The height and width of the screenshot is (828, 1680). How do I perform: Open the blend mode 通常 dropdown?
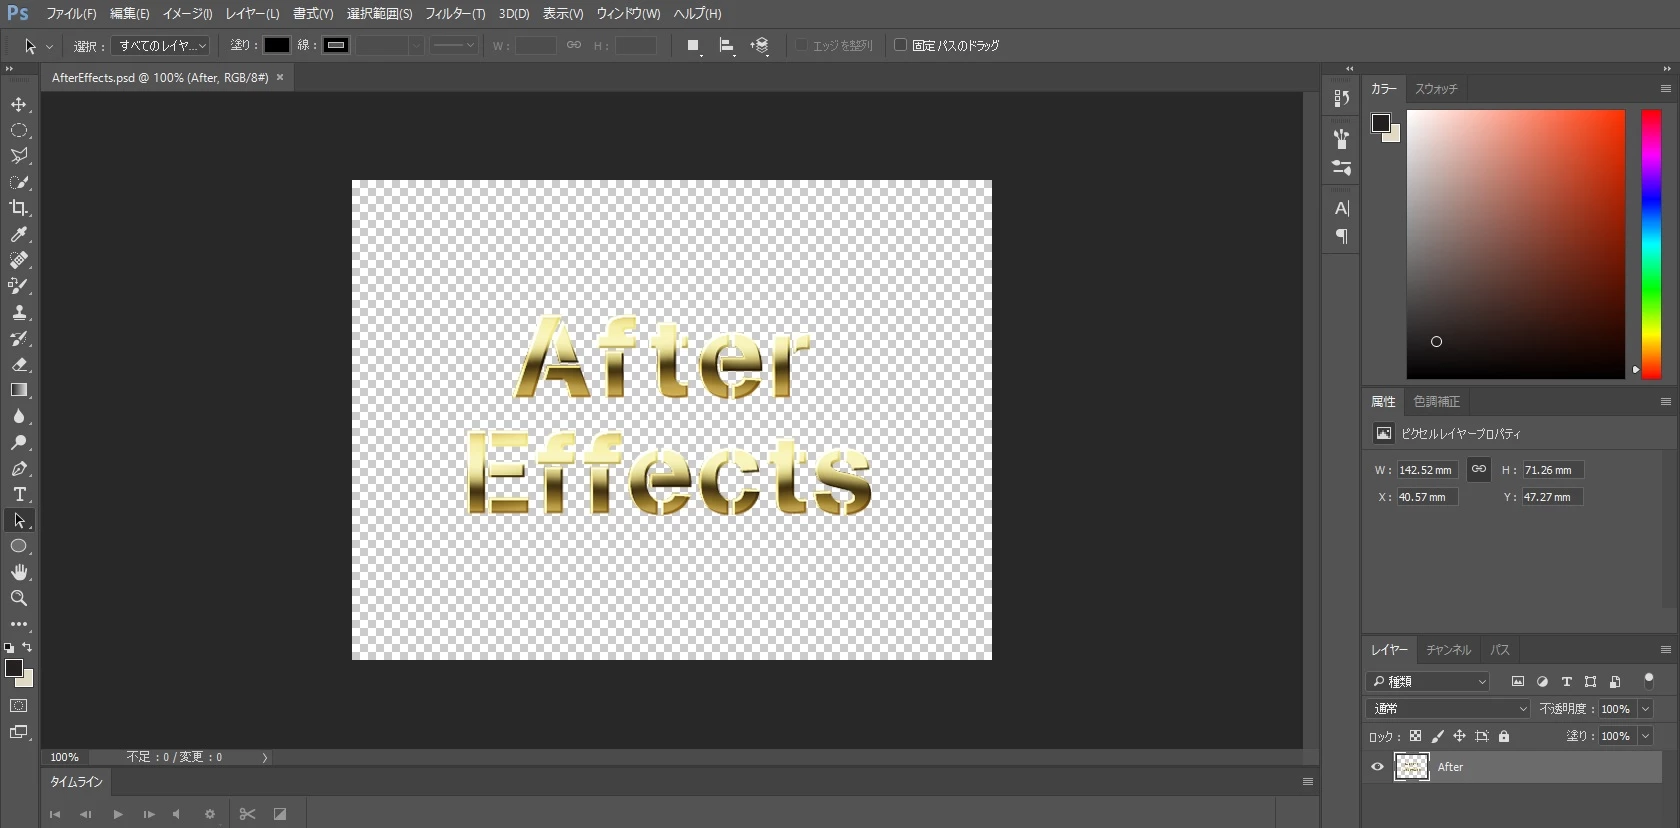pyautogui.click(x=1448, y=709)
